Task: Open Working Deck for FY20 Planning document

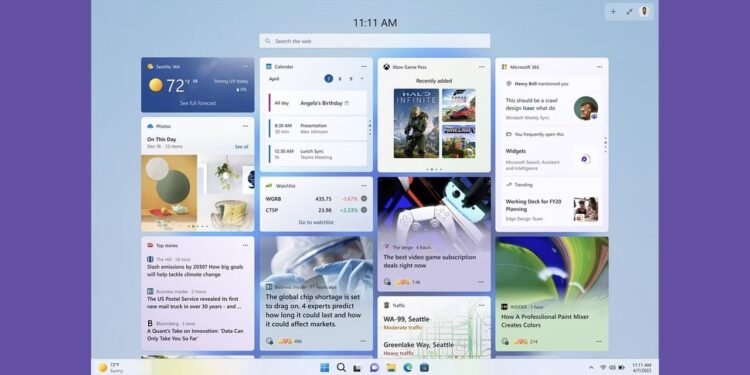Action: coord(551,210)
